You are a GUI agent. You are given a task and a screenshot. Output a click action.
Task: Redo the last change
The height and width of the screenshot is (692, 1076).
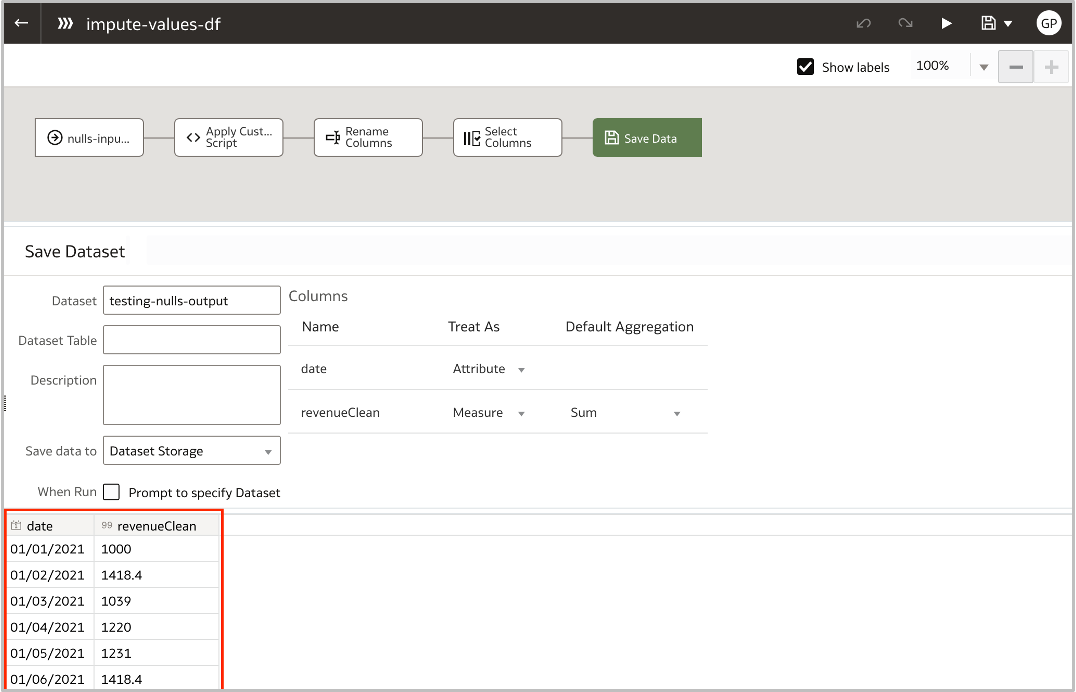pos(905,22)
